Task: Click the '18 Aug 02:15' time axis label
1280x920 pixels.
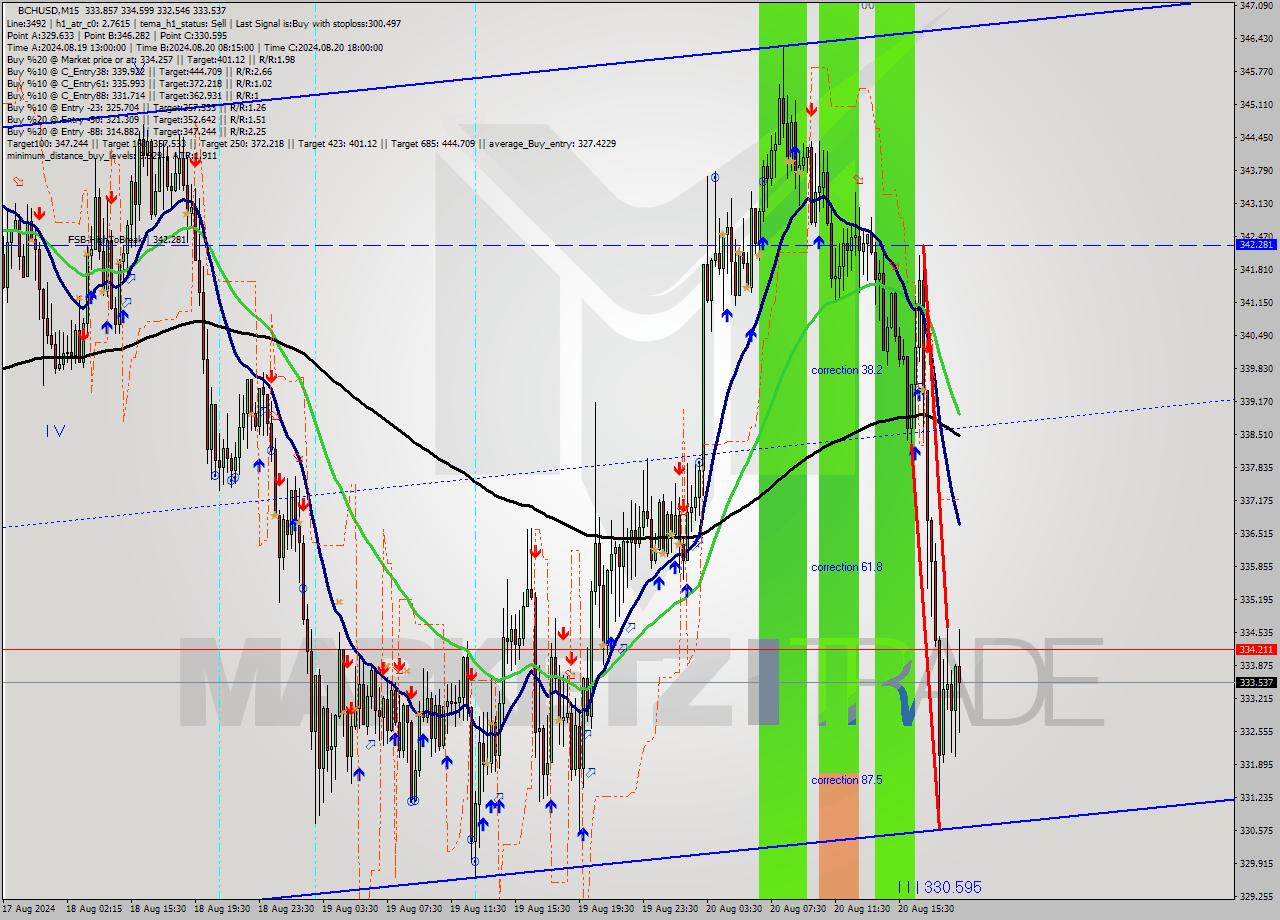Action: 93,909
